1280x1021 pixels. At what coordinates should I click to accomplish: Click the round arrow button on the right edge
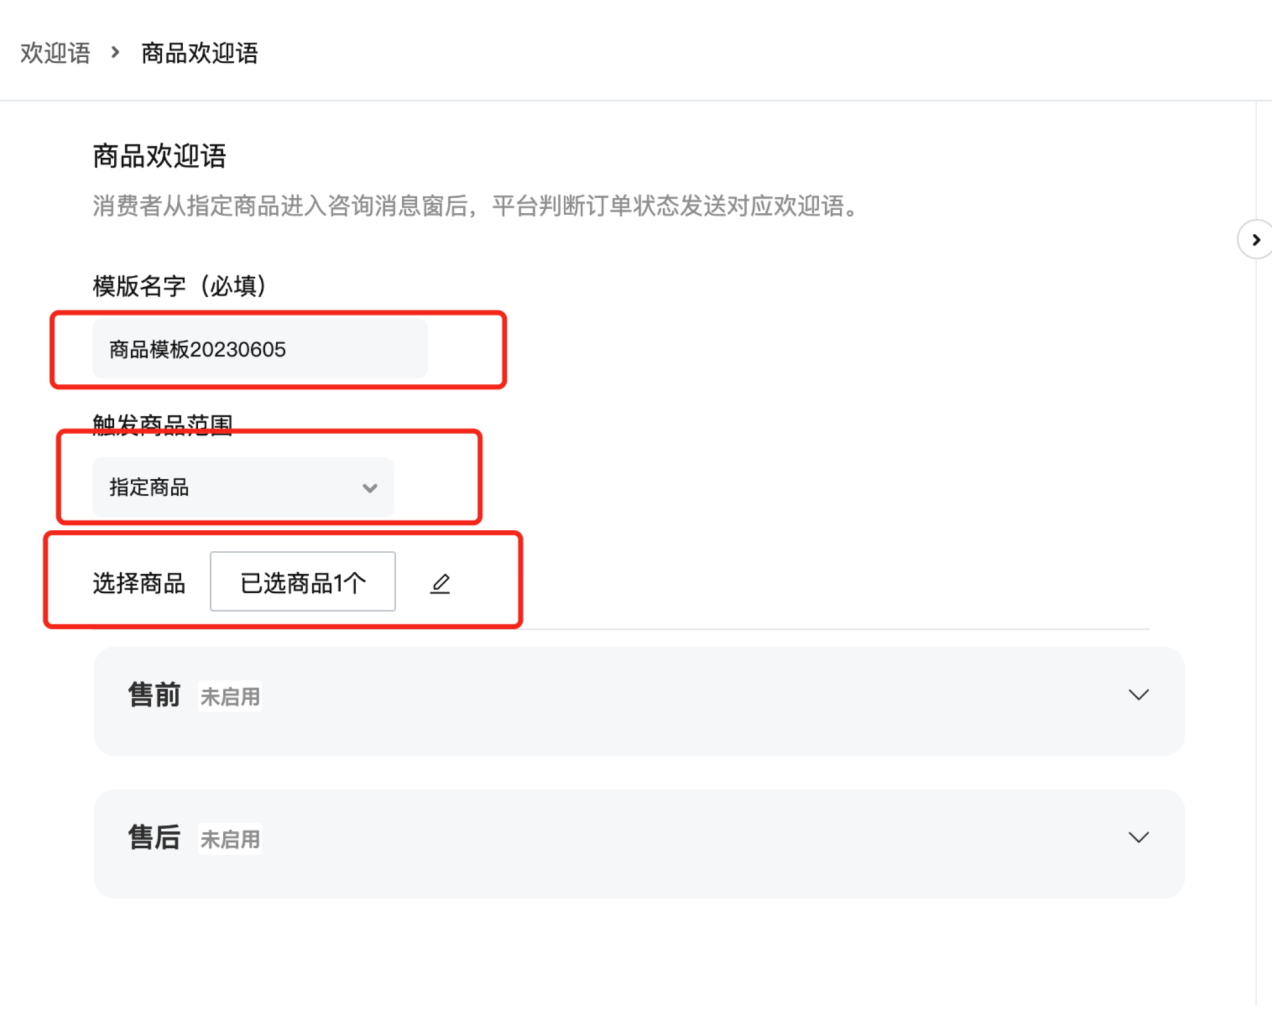coord(1255,240)
